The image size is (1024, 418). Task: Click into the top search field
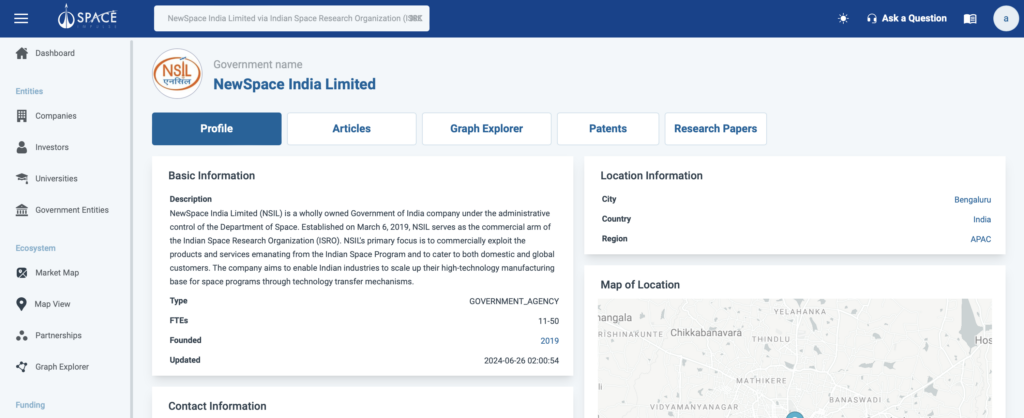tap(291, 18)
